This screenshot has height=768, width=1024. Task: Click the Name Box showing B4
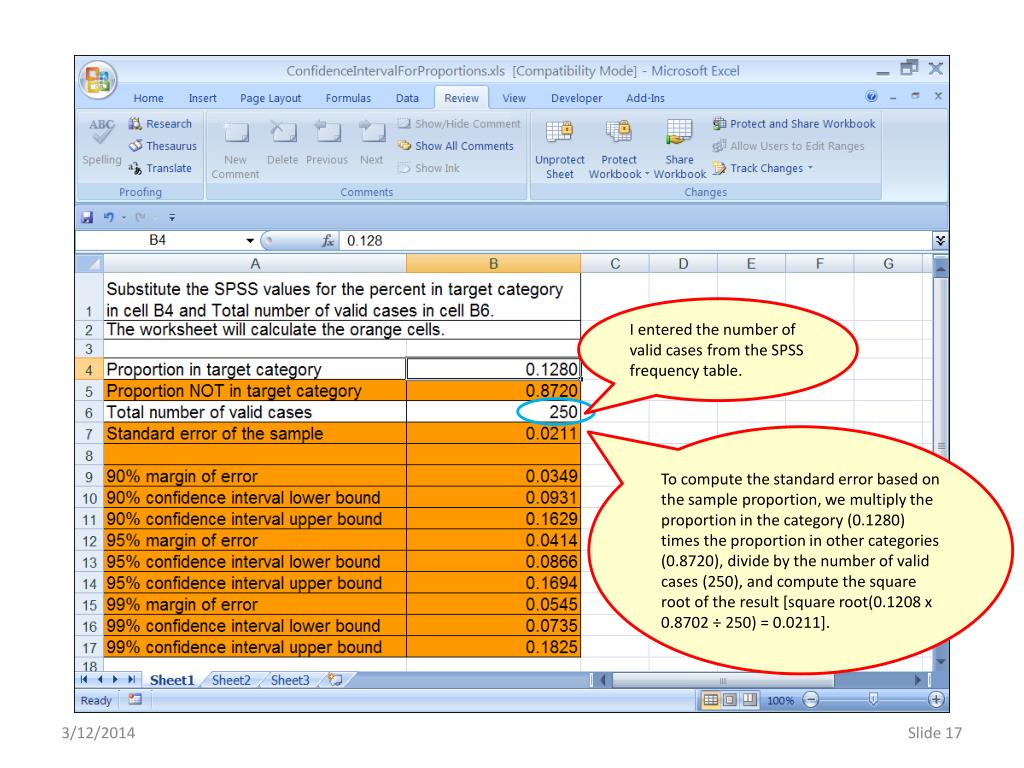[x=158, y=240]
